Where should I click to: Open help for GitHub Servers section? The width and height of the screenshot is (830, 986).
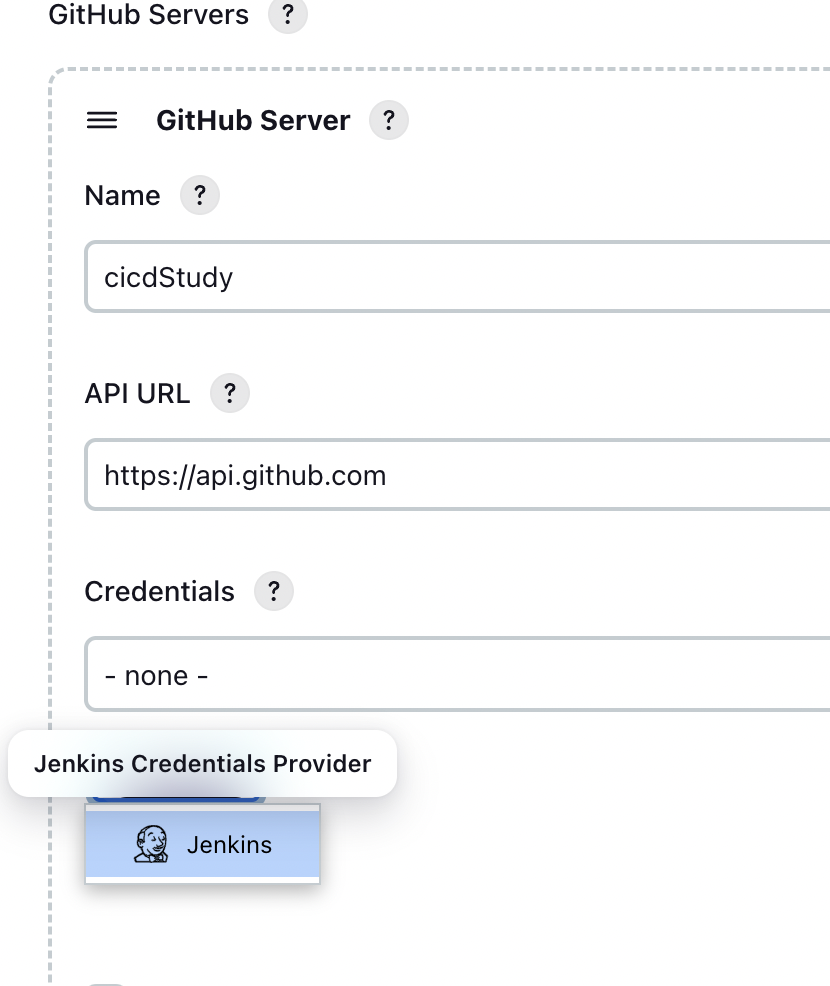pos(287,14)
